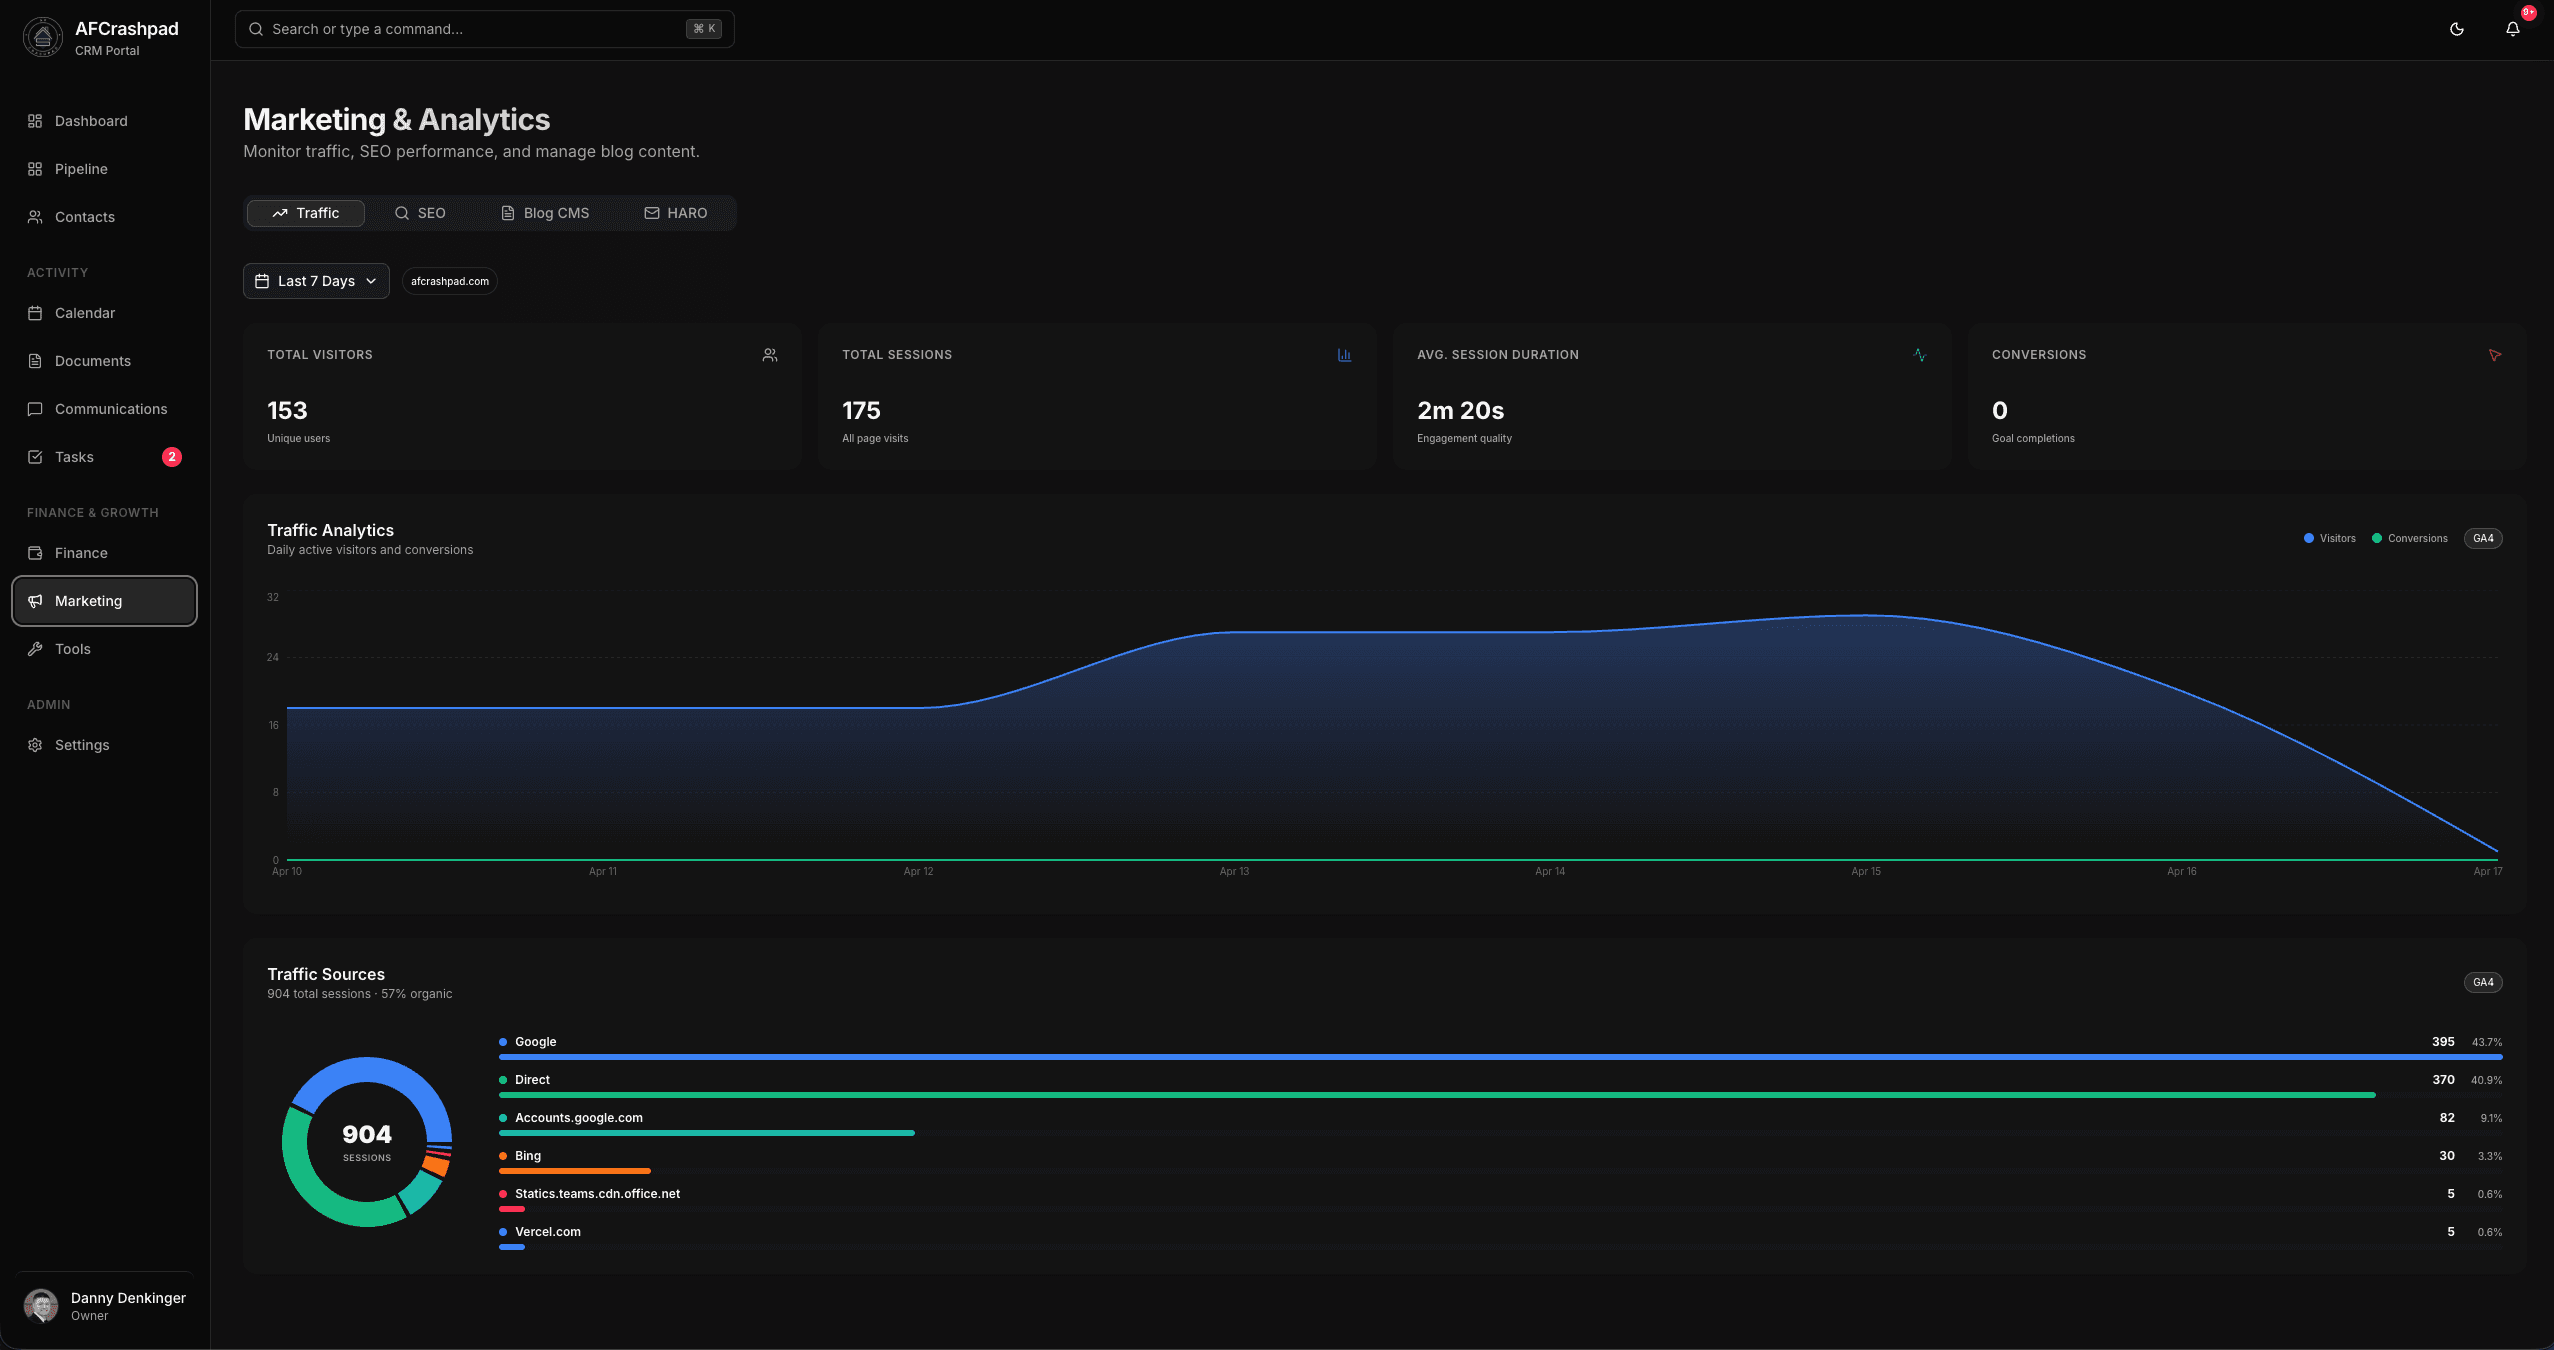
Task: Open Danny Denkinger profile menu
Action: point(104,1305)
